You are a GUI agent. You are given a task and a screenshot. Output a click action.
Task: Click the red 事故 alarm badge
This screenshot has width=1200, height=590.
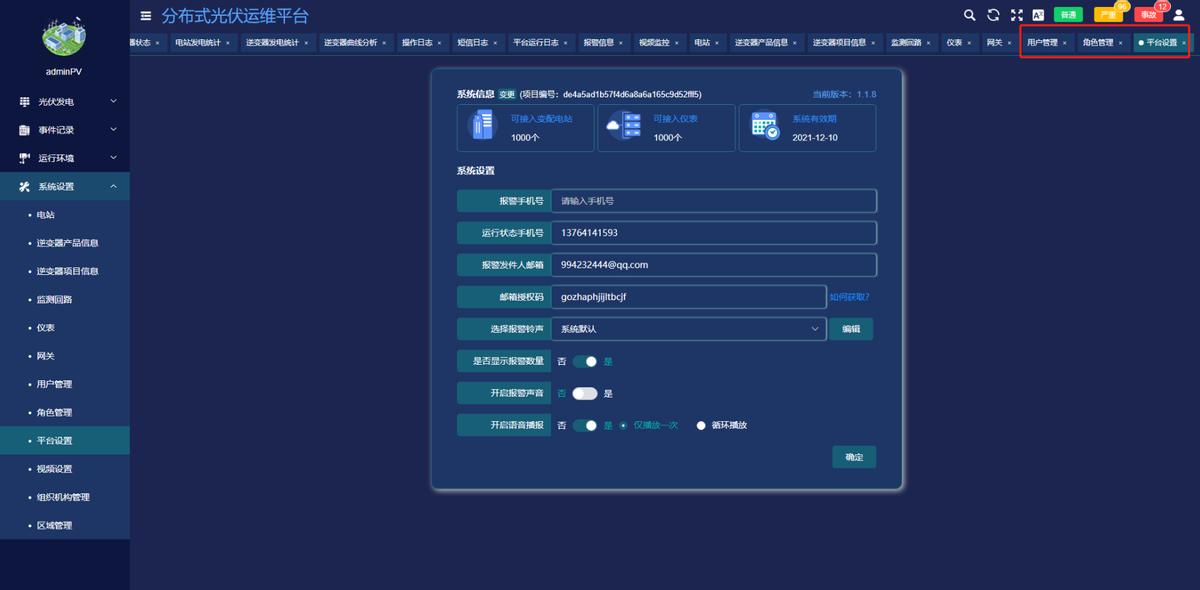[x=1148, y=15]
